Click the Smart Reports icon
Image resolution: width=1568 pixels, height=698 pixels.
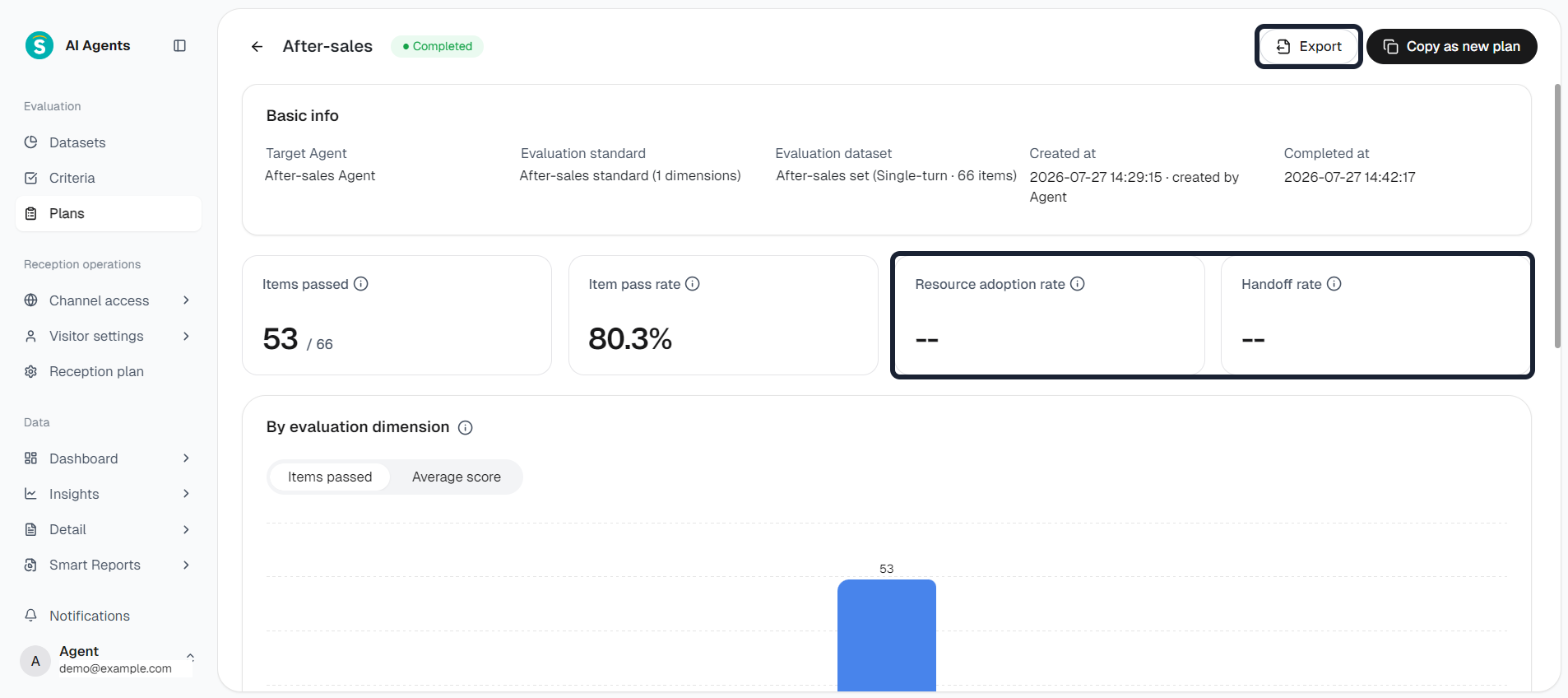point(31,565)
